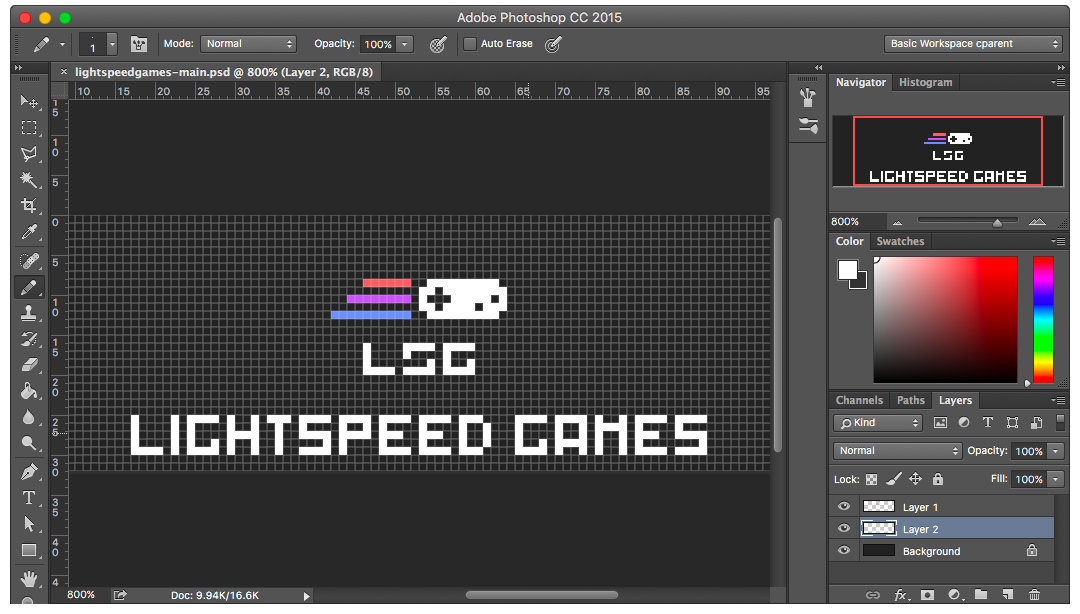This screenshot has height=614, width=1080.
Task: Open the Swatches panel tab
Action: (x=900, y=241)
